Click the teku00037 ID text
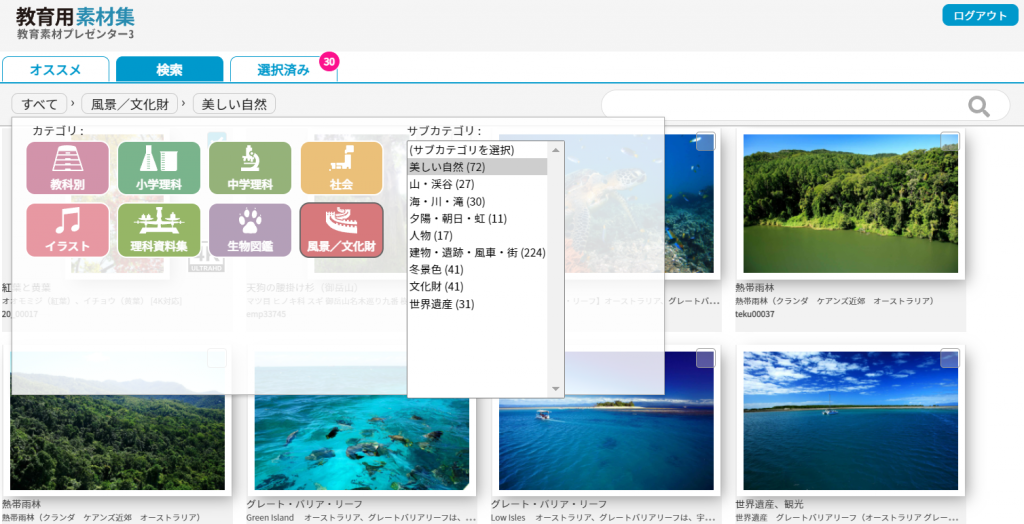The image size is (1024, 524). click(755, 314)
